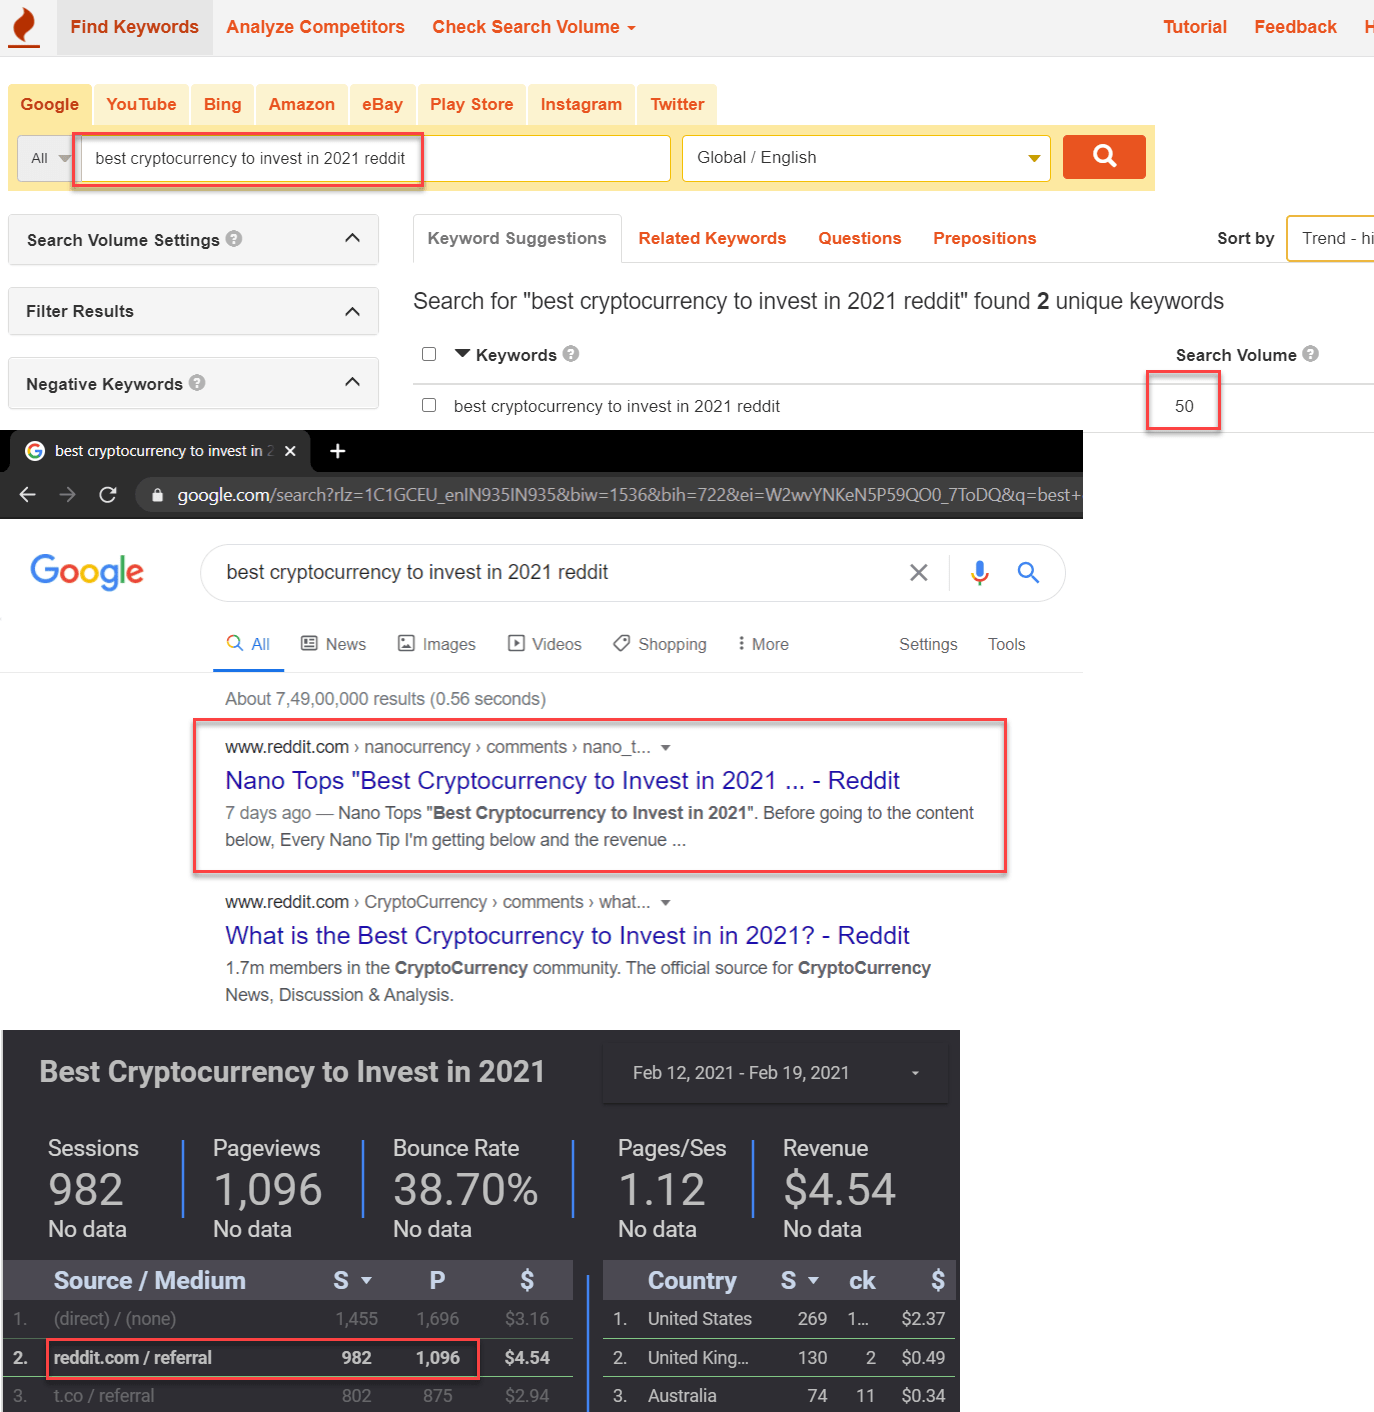Screen dimensions: 1374x1412
Task: Open the Sort by Trend dropdown
Action: click(1331, 238)
